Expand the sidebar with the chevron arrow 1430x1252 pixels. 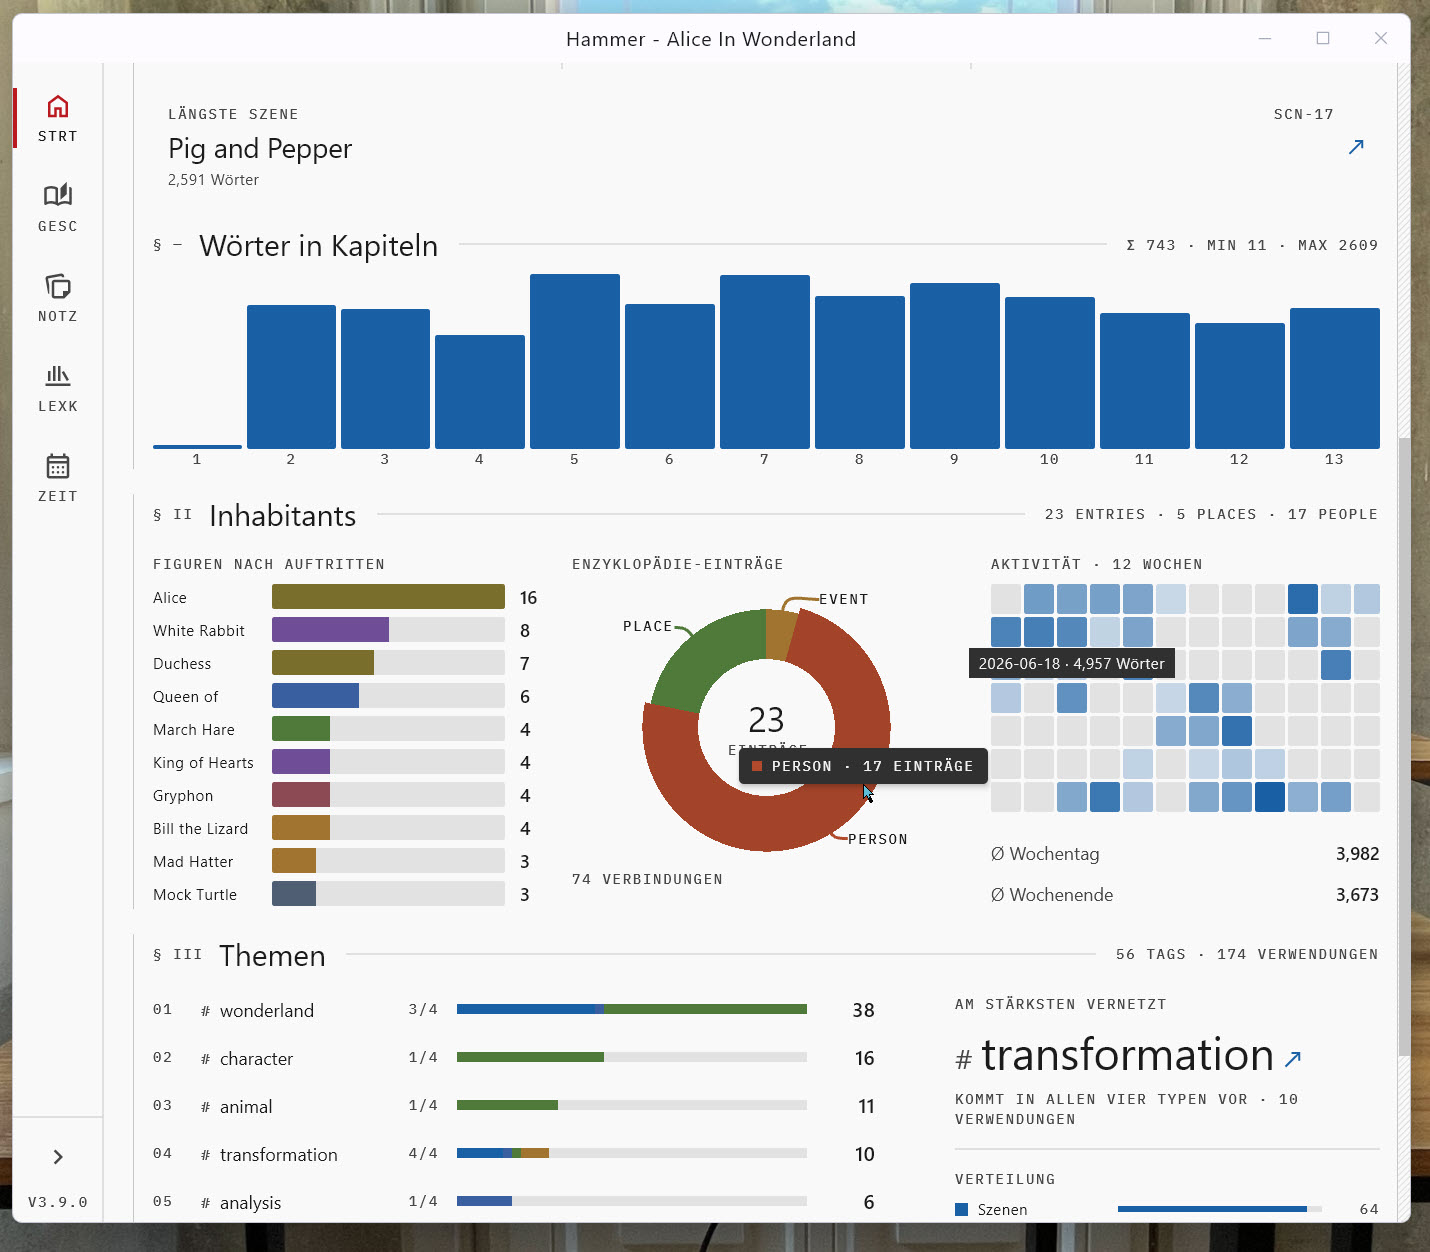58,1157
